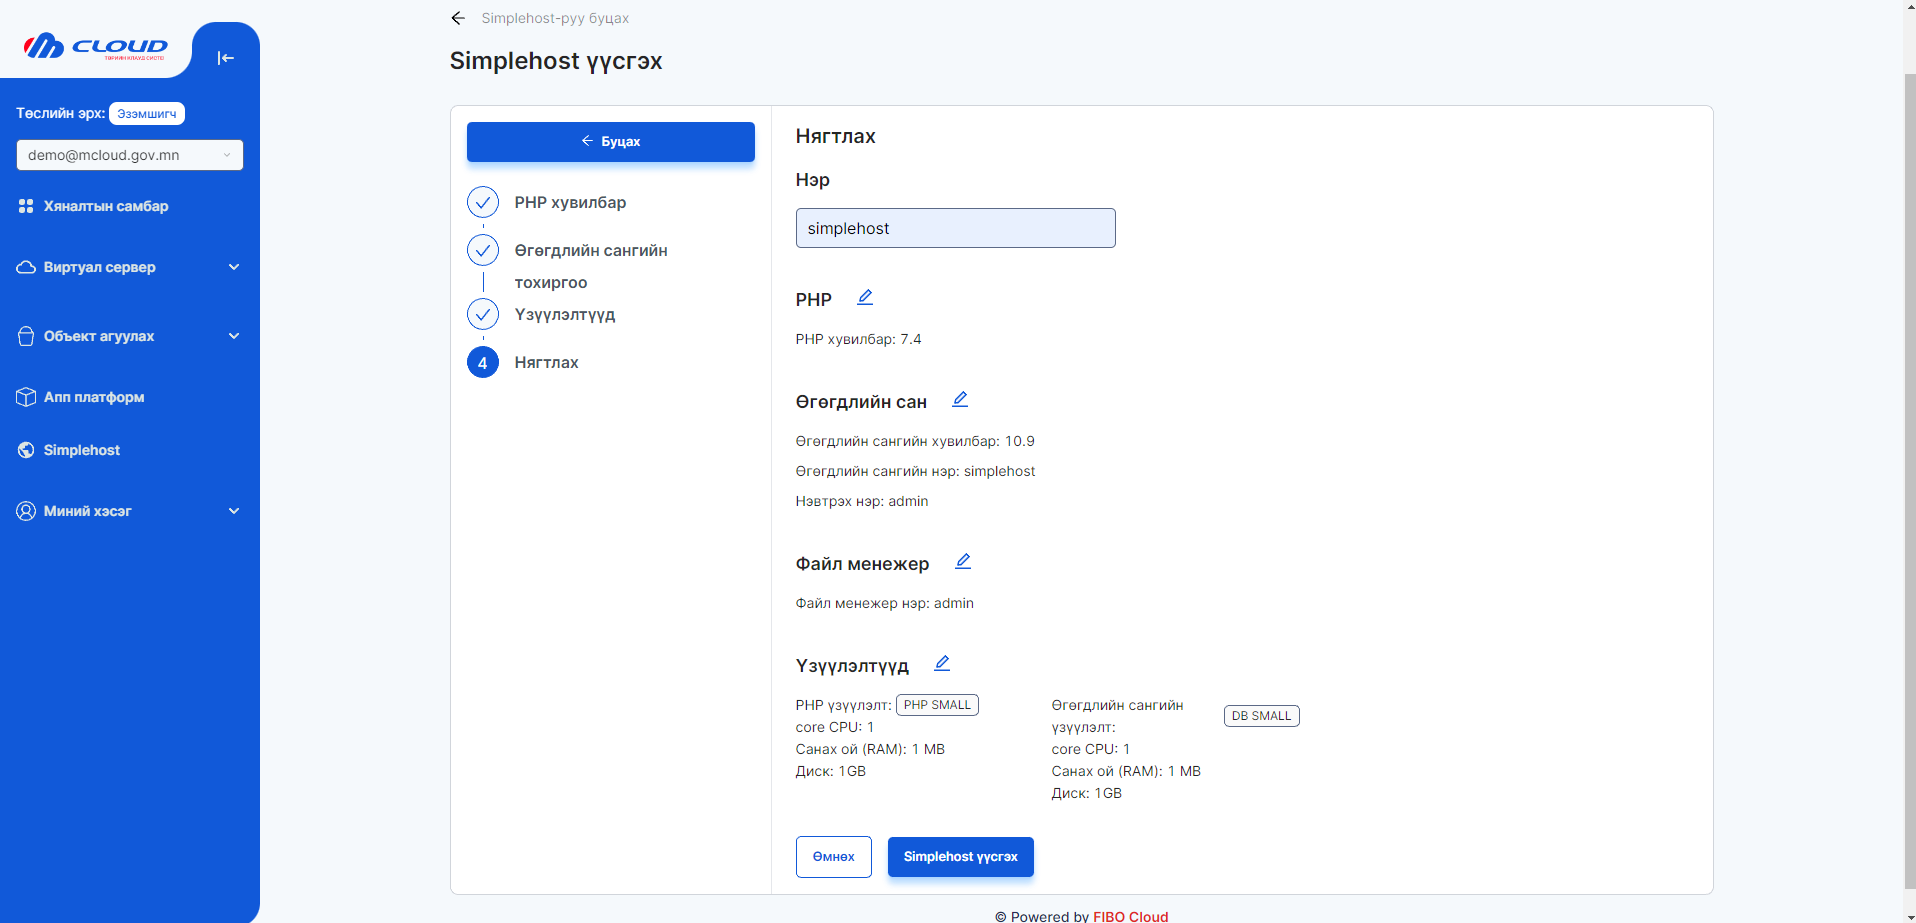Click the simplehost name input field
Image resolution: width=1916 pixels, height=923 pixels.
click(954, 228)
